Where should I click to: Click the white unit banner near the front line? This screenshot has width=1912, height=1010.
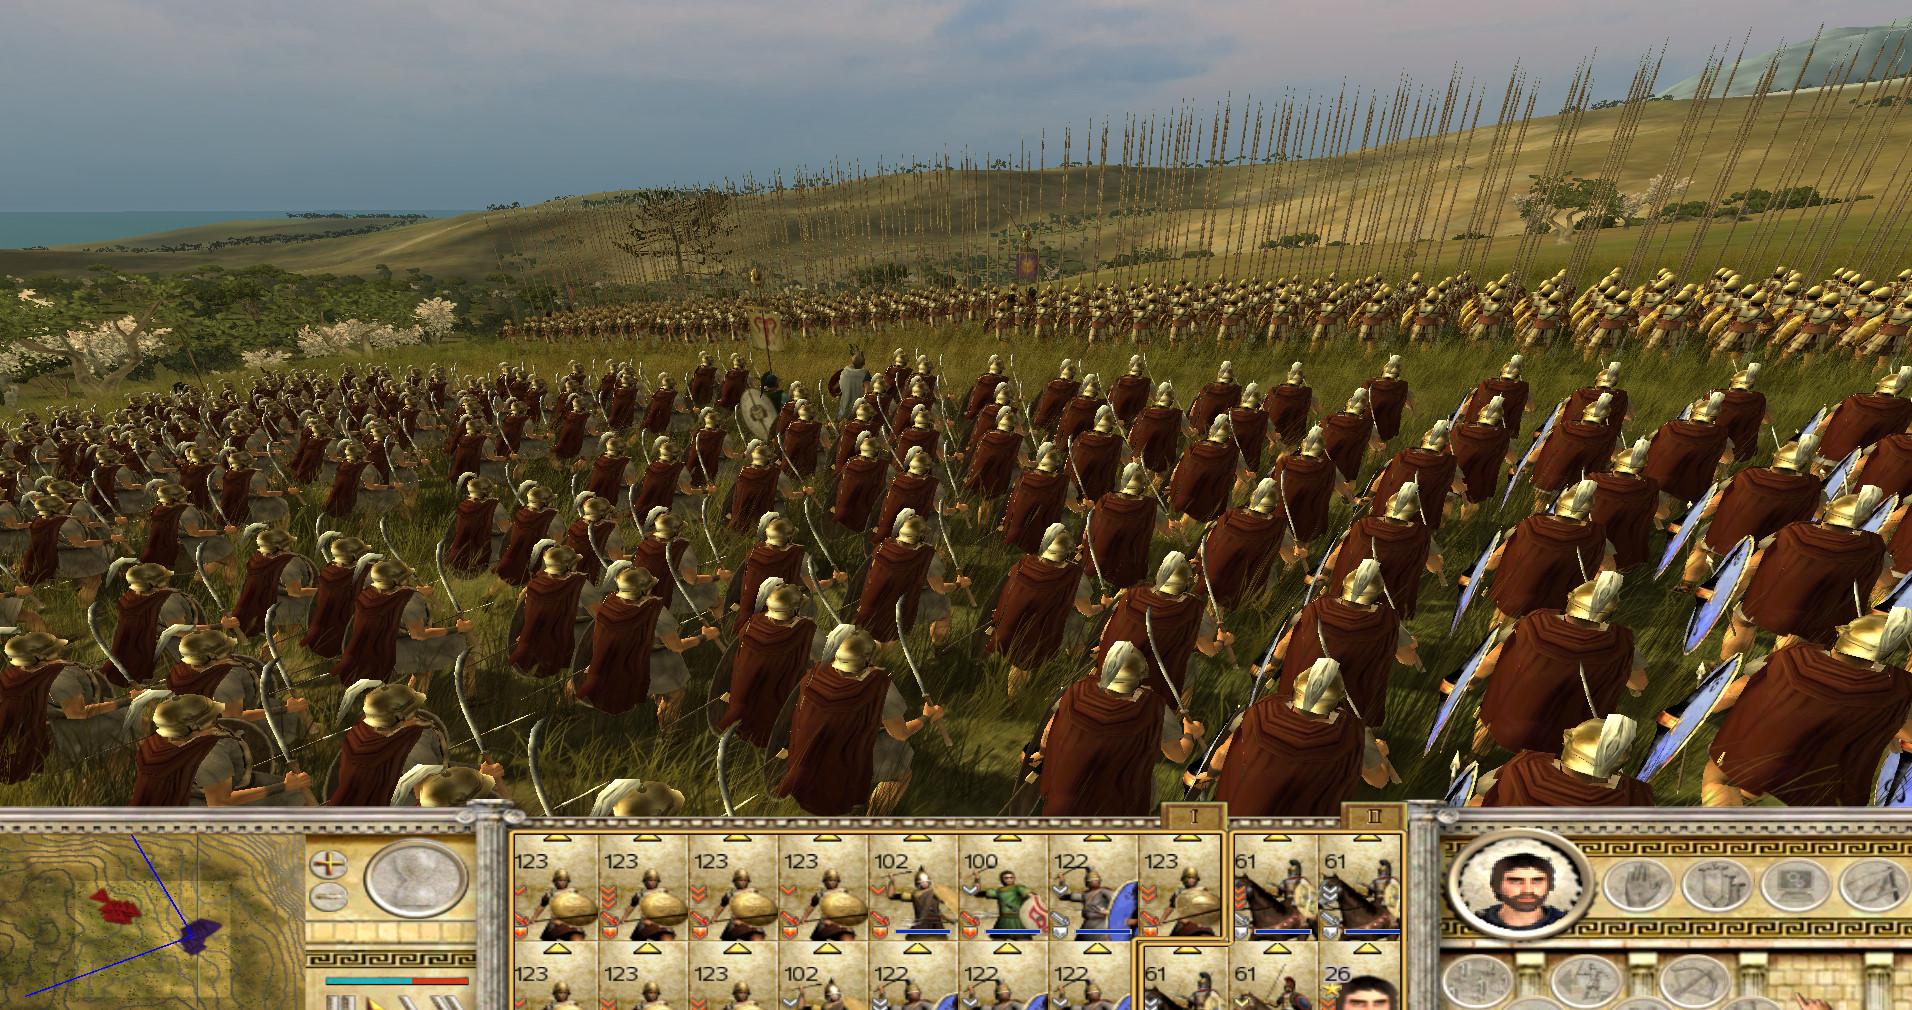[x=767, y=332]
